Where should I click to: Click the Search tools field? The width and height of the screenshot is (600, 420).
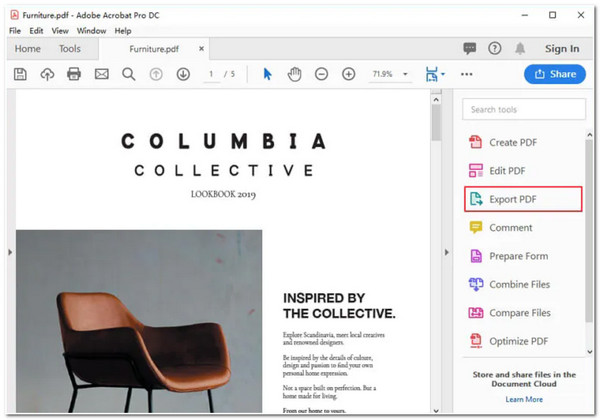pyautogui.click(x=524, y=109)
